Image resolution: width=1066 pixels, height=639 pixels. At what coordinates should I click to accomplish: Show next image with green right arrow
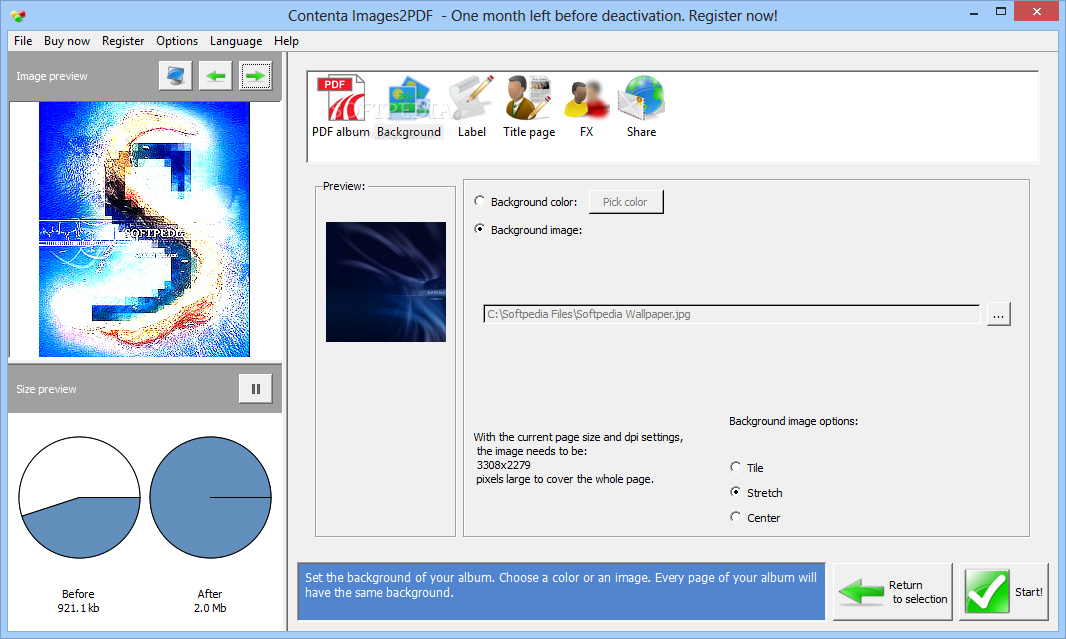point(256,75)
